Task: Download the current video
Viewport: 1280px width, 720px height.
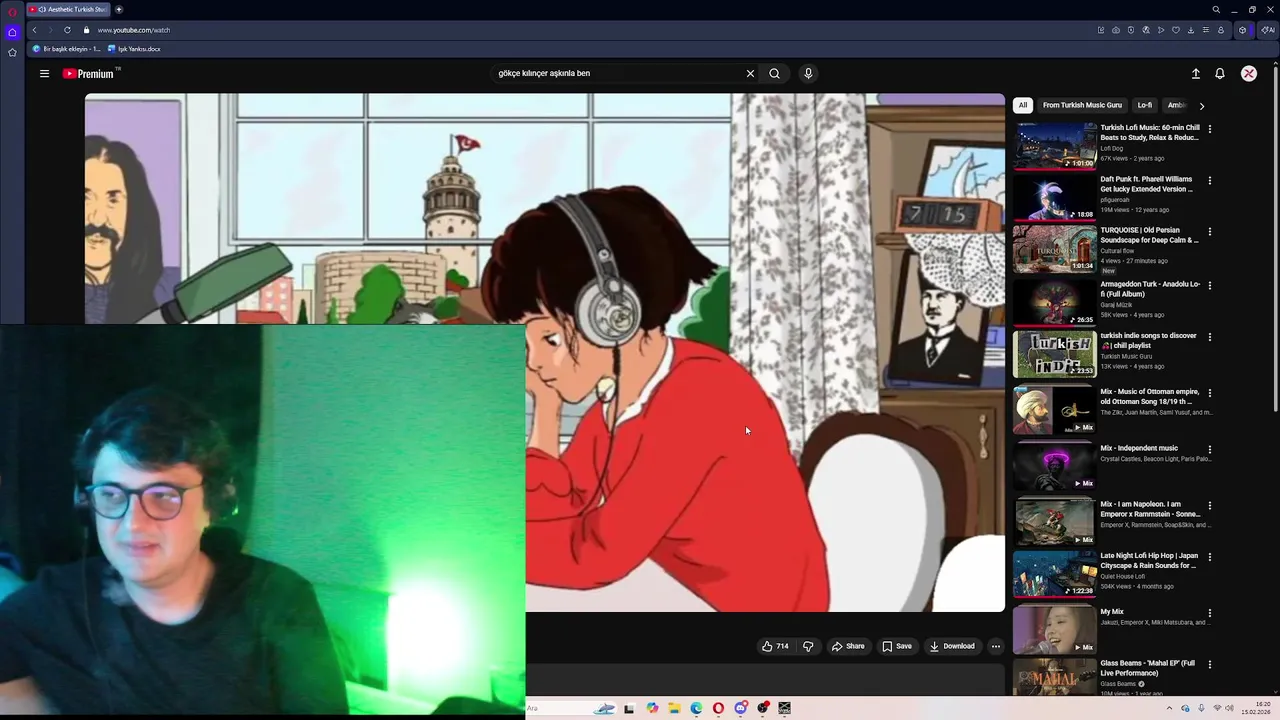Action: pos(952,646)
